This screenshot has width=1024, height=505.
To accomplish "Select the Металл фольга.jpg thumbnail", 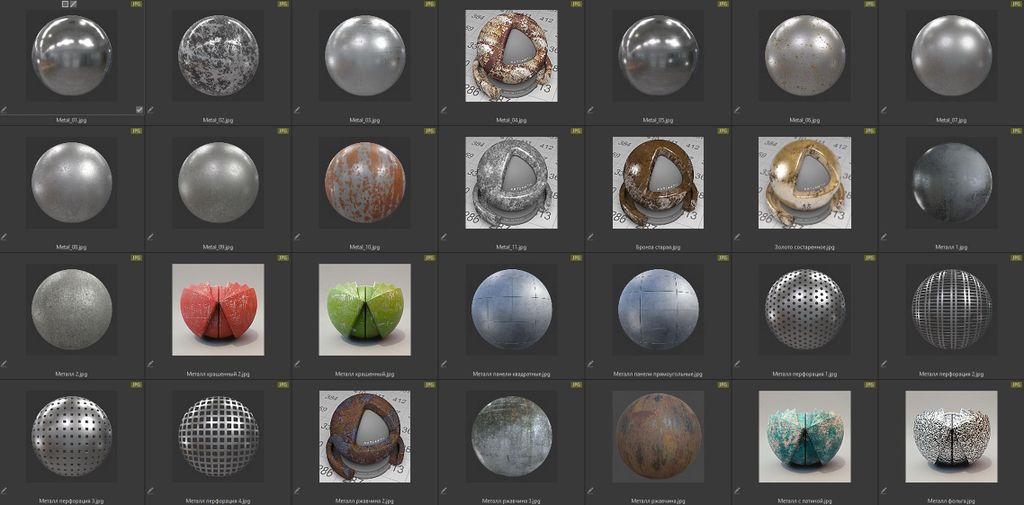I will pyautogui.click(x=950, y=436).
